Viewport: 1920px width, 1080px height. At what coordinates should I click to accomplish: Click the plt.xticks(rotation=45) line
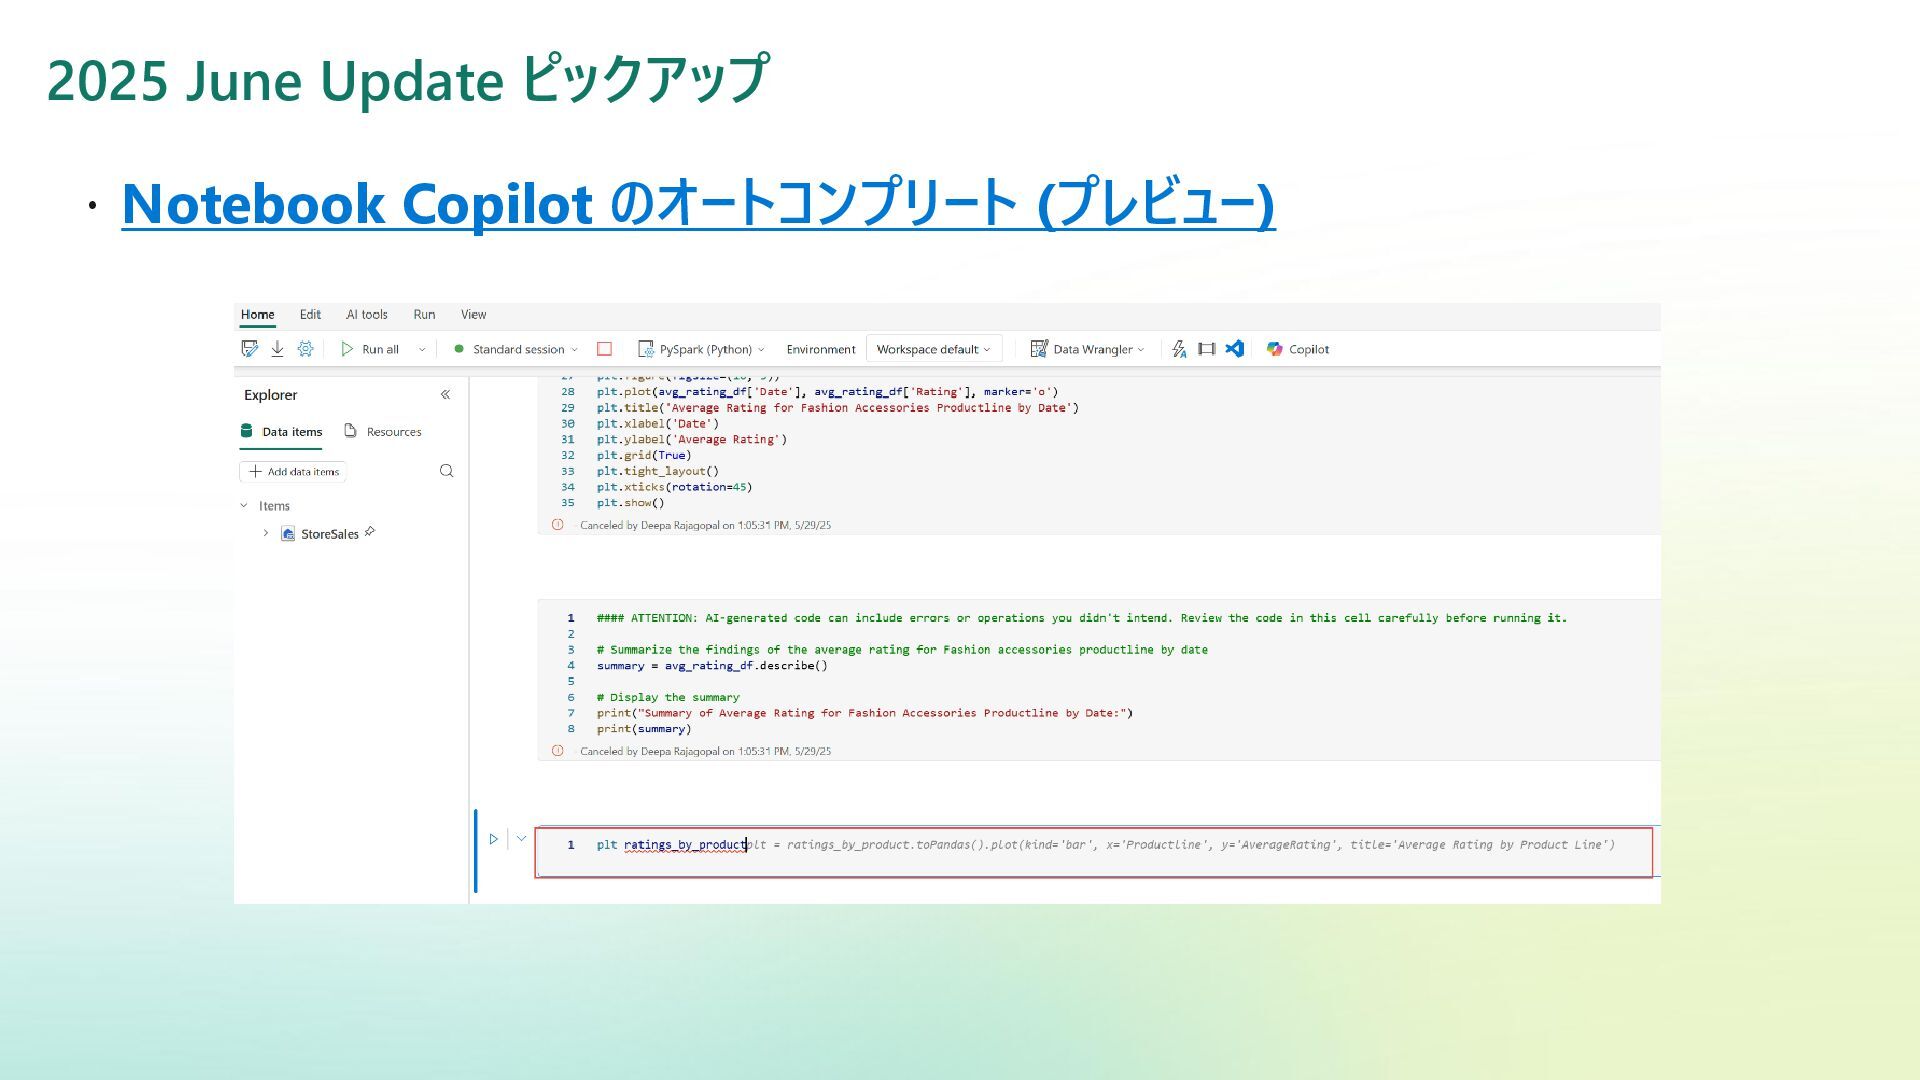674,487
